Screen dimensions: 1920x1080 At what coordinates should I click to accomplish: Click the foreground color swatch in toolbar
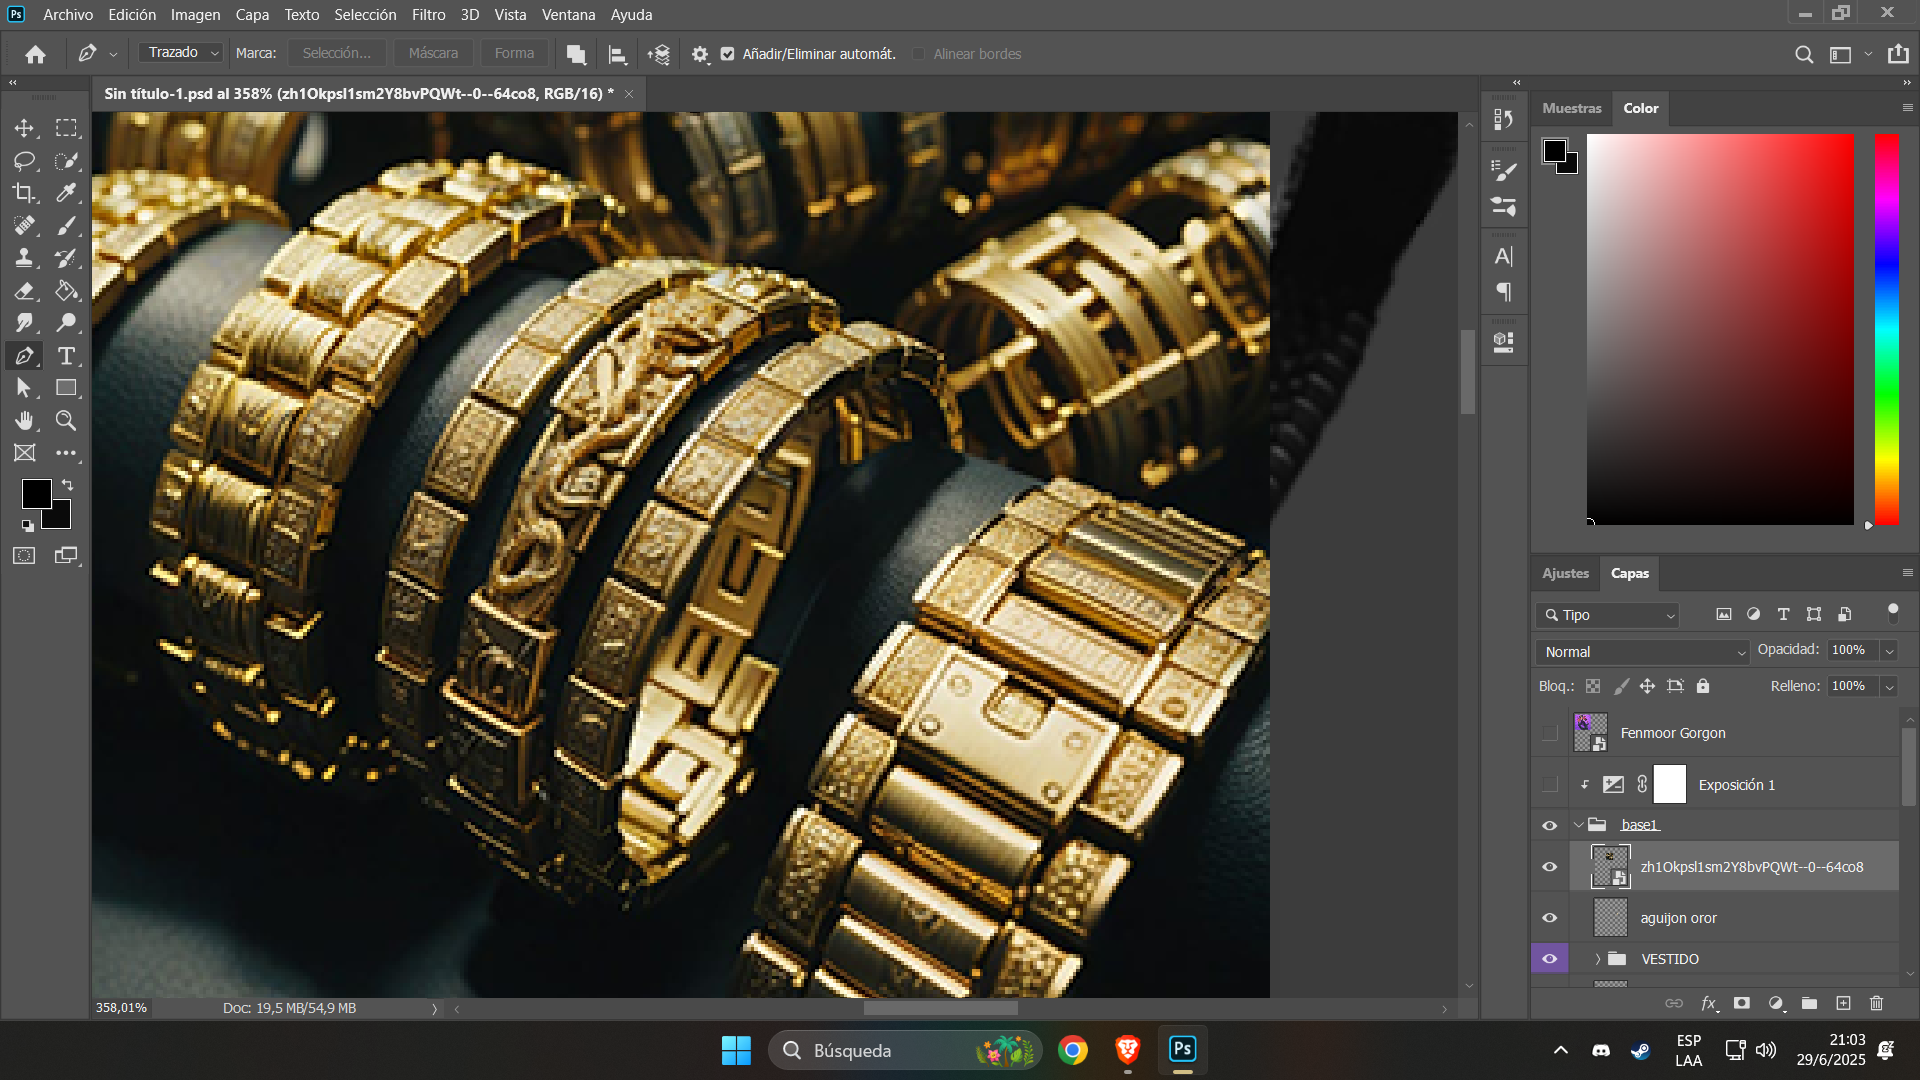click(x=37, y=494)
